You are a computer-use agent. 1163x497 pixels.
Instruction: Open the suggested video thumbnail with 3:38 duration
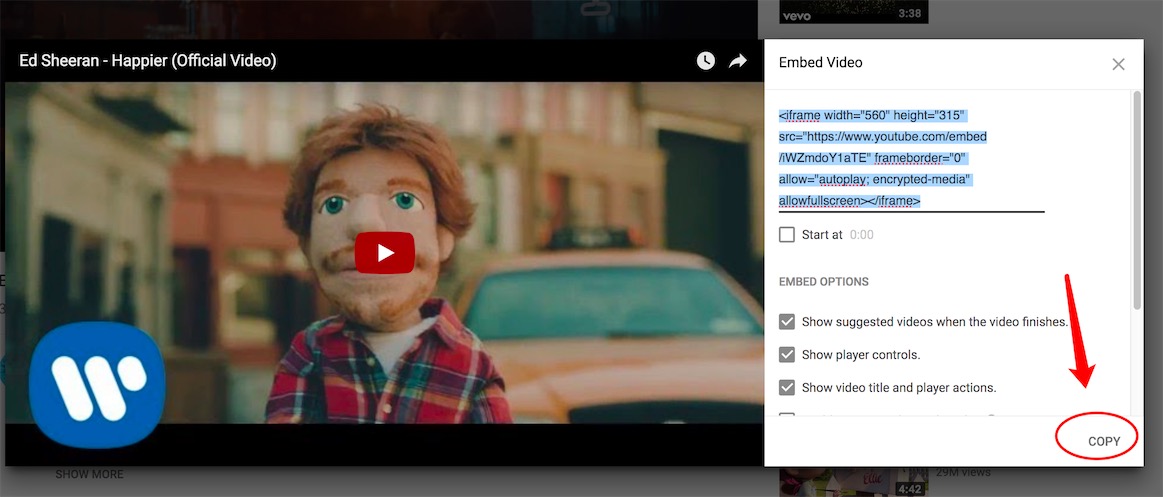[854, 11]
